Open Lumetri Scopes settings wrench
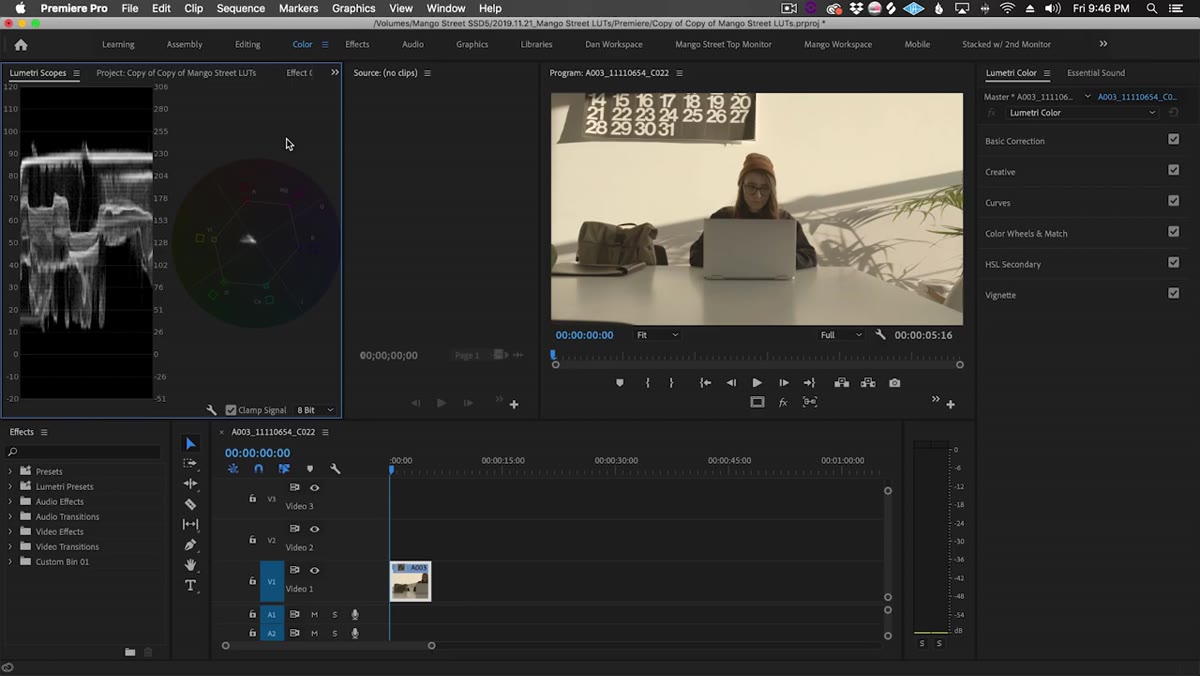The height and width of the screenshot is (676, 1200). [x=212, y=410]
